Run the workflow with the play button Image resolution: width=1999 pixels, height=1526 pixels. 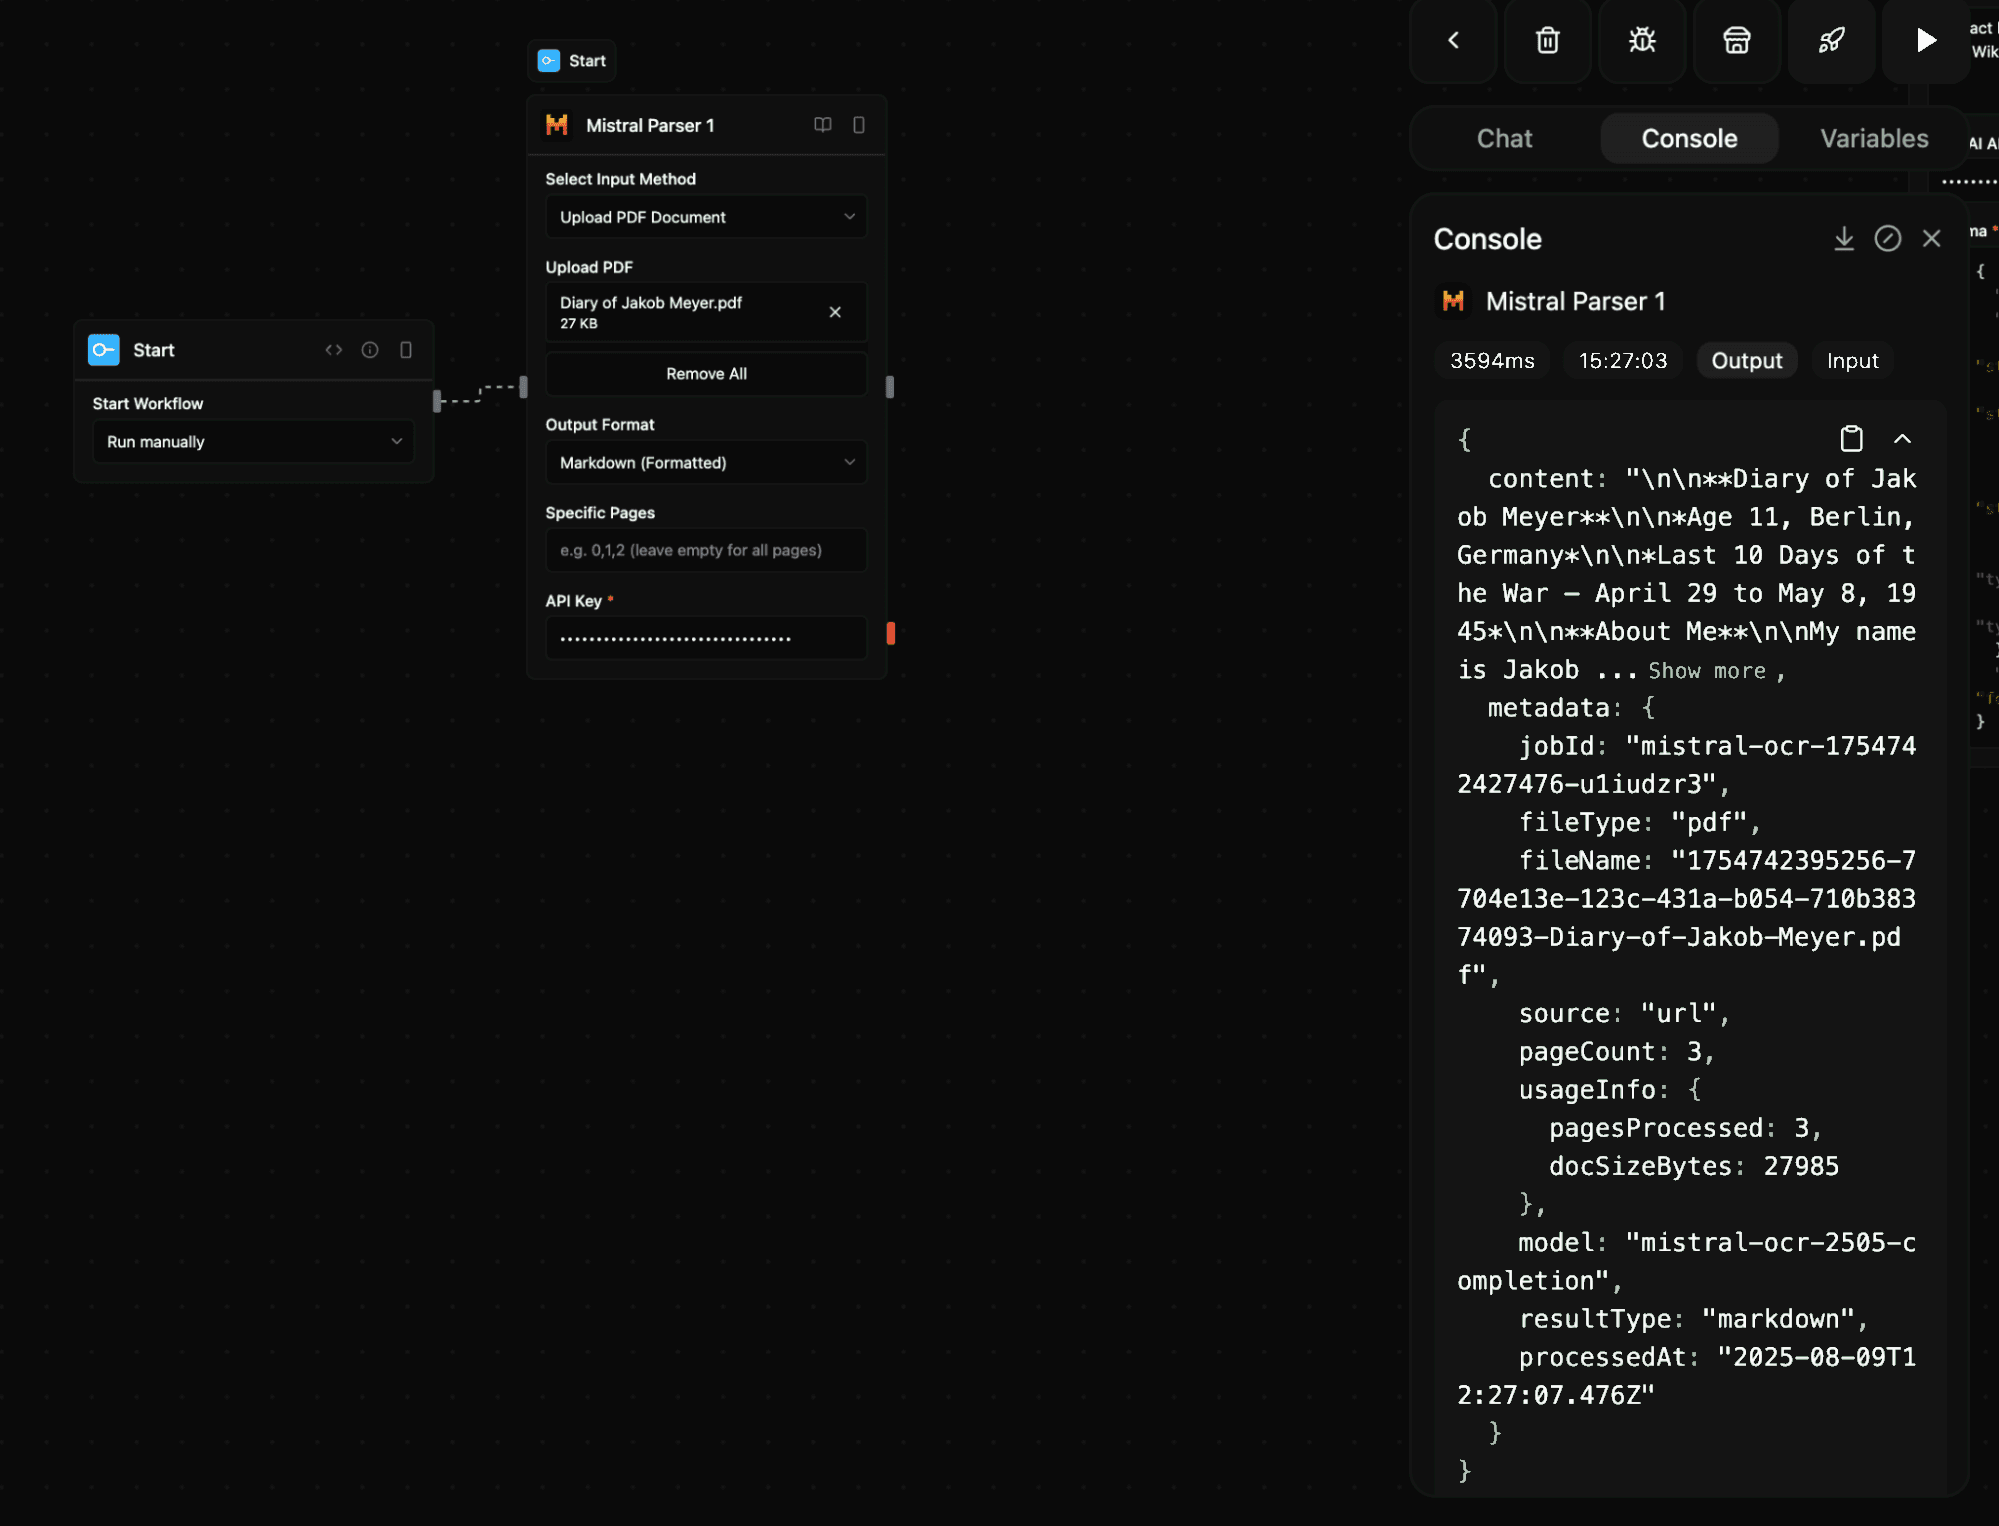pos(1924,41)
